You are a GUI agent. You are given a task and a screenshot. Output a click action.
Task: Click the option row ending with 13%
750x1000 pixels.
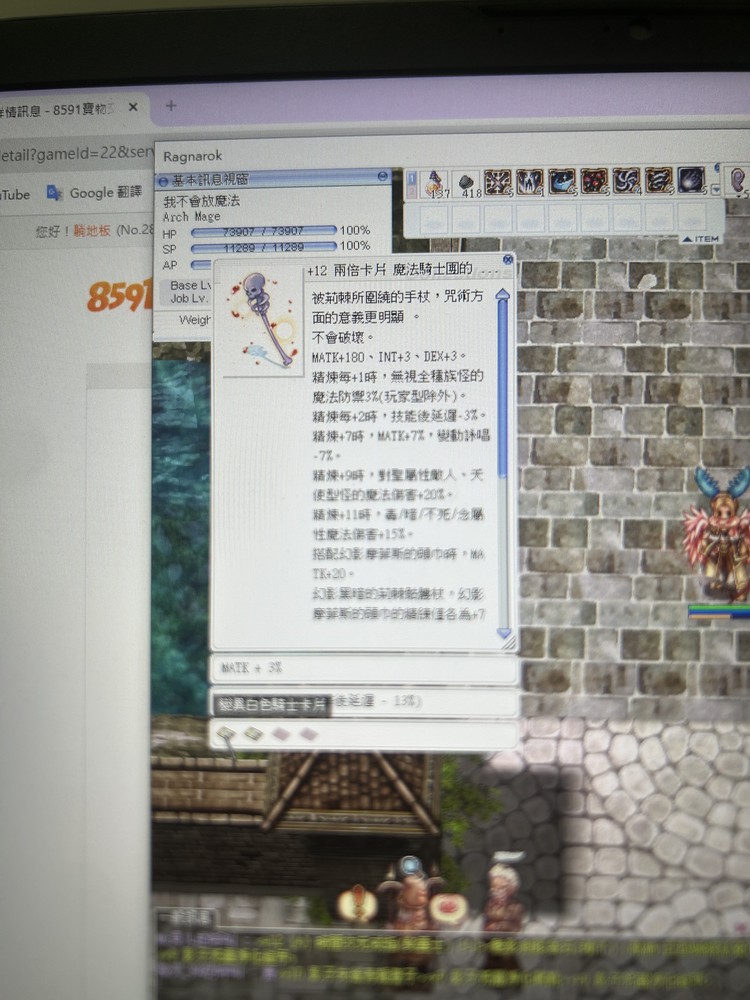pyautogui.click(x=364, y=702)
